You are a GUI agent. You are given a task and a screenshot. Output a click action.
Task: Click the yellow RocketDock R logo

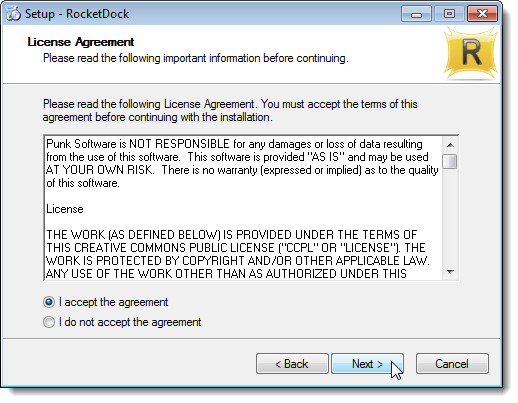coord(471,53)
